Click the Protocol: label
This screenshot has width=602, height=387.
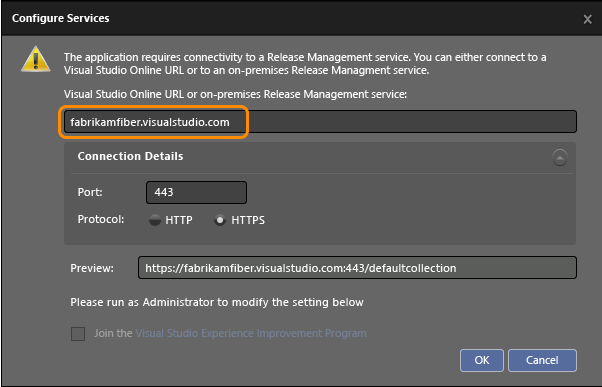[x=101, y=219]
